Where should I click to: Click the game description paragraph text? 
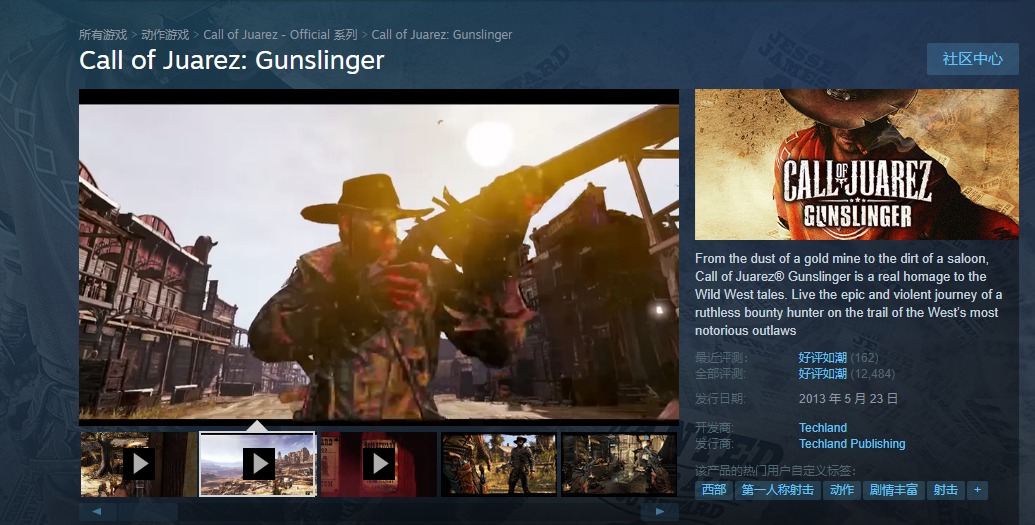(x=849, y=295)
